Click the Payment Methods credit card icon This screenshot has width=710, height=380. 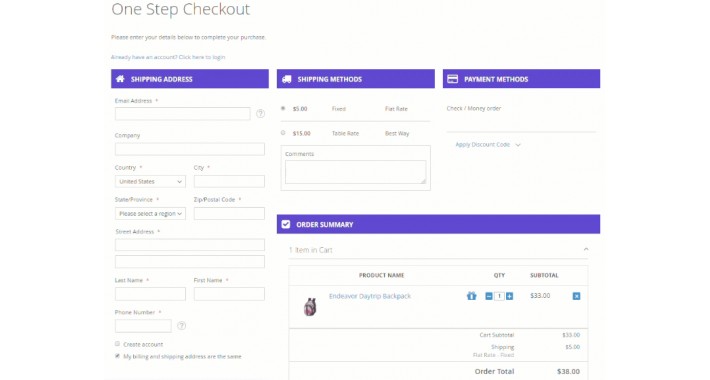(452, 79)
